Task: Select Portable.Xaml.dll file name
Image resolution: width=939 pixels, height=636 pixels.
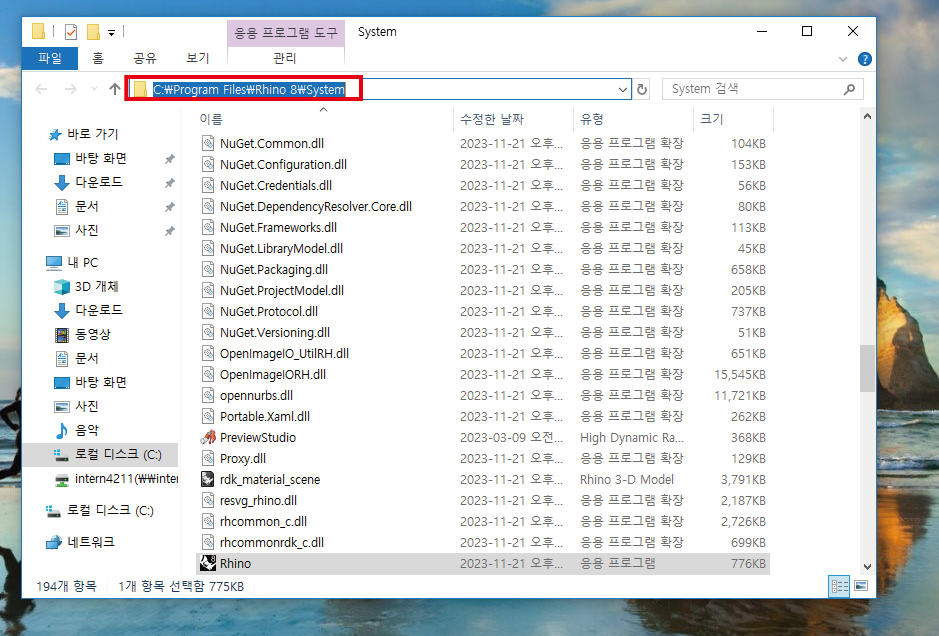Action: pyautogui.click(x=265, y=416)
